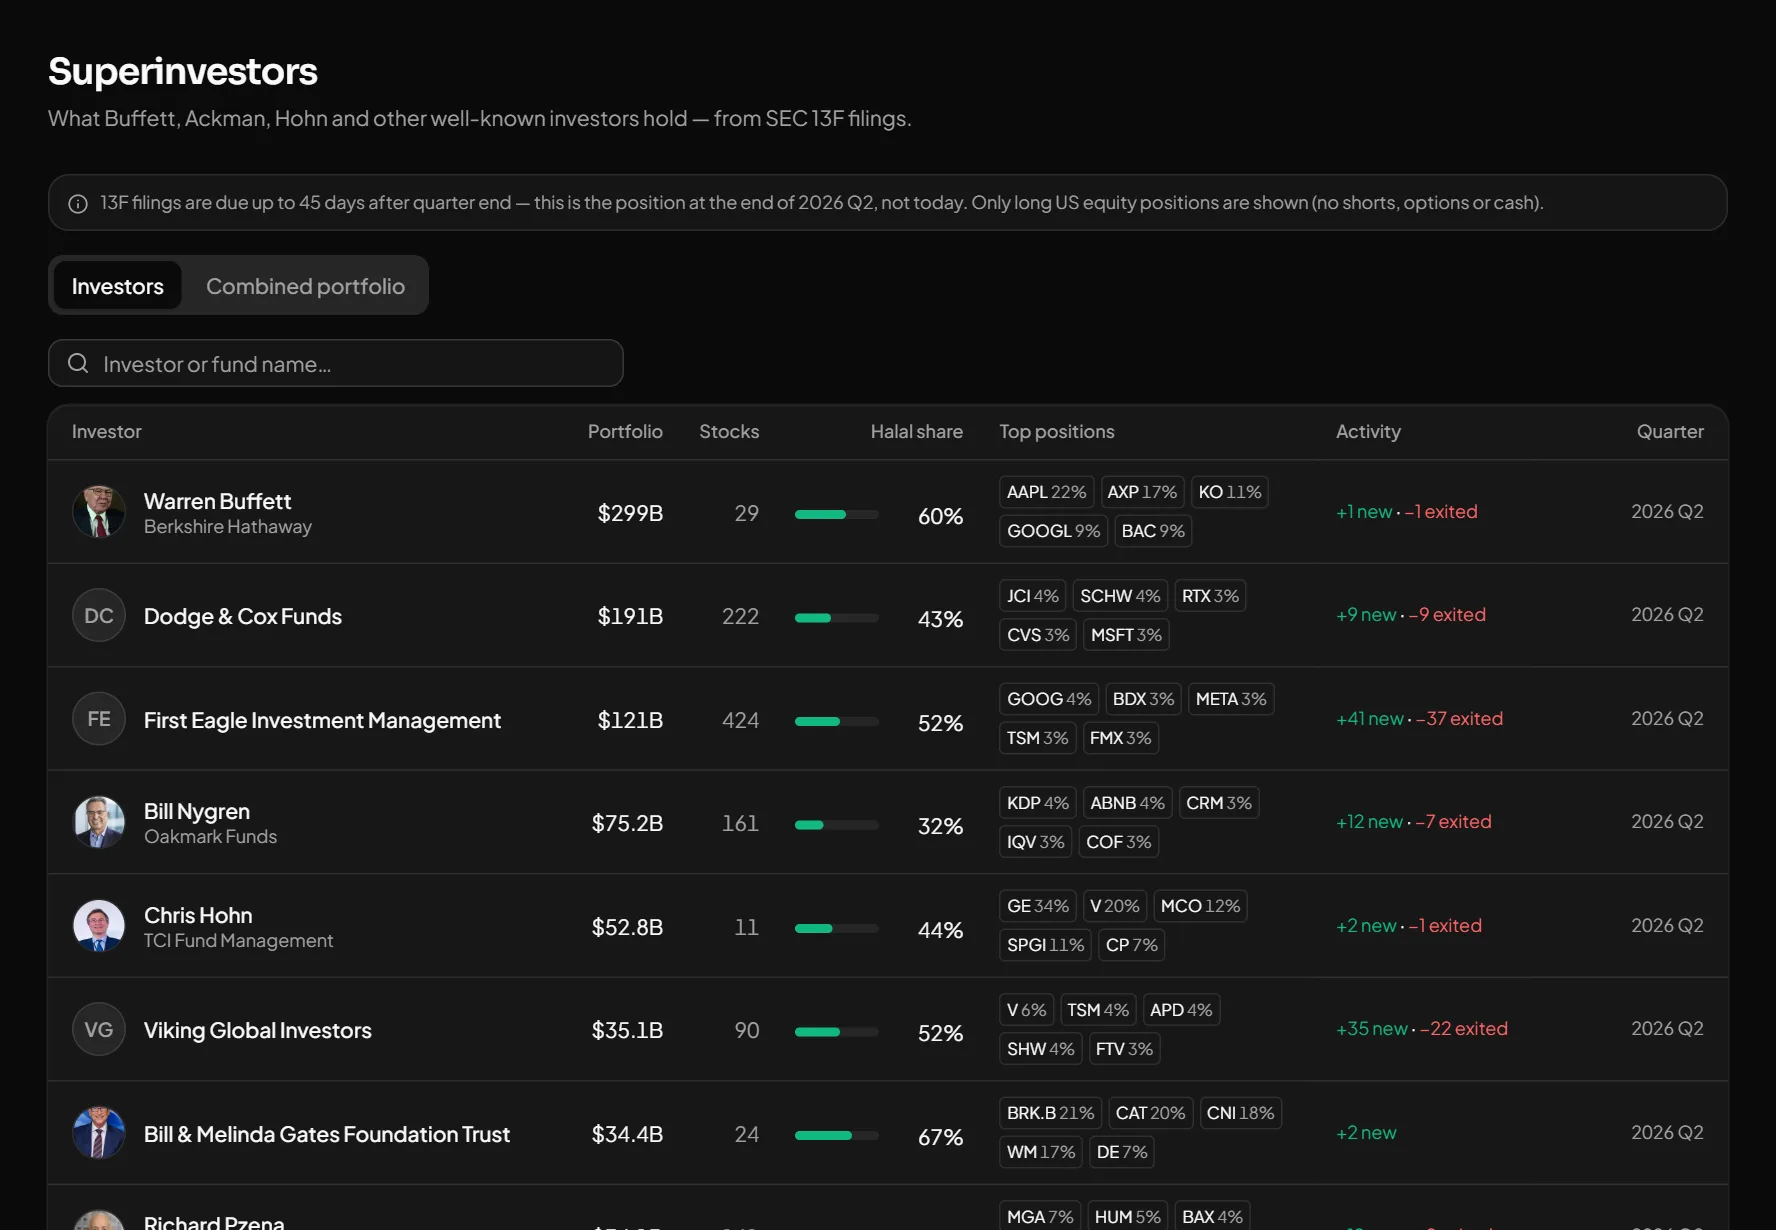Image resolution: width=1776 pixels, height=1230 pixels.
Task: Click the WM 17% position chip
Action: (x=1041, y=1152)
